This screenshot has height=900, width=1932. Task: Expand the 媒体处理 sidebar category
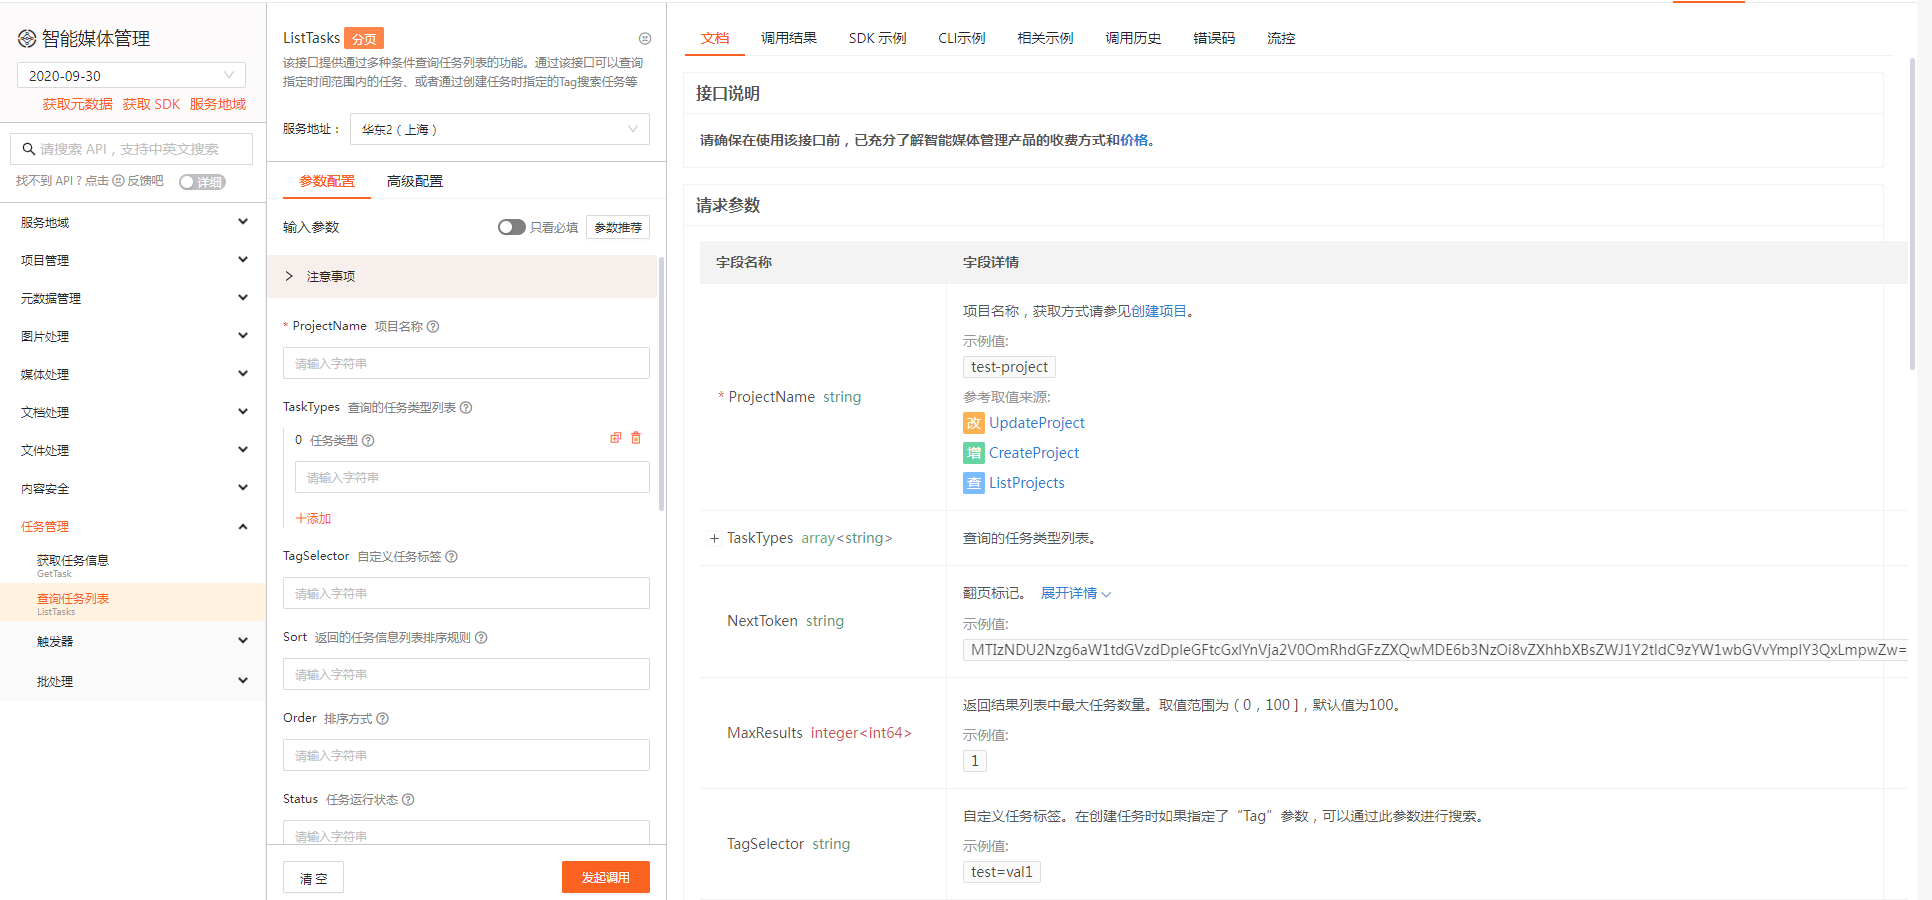click(133, 374)
